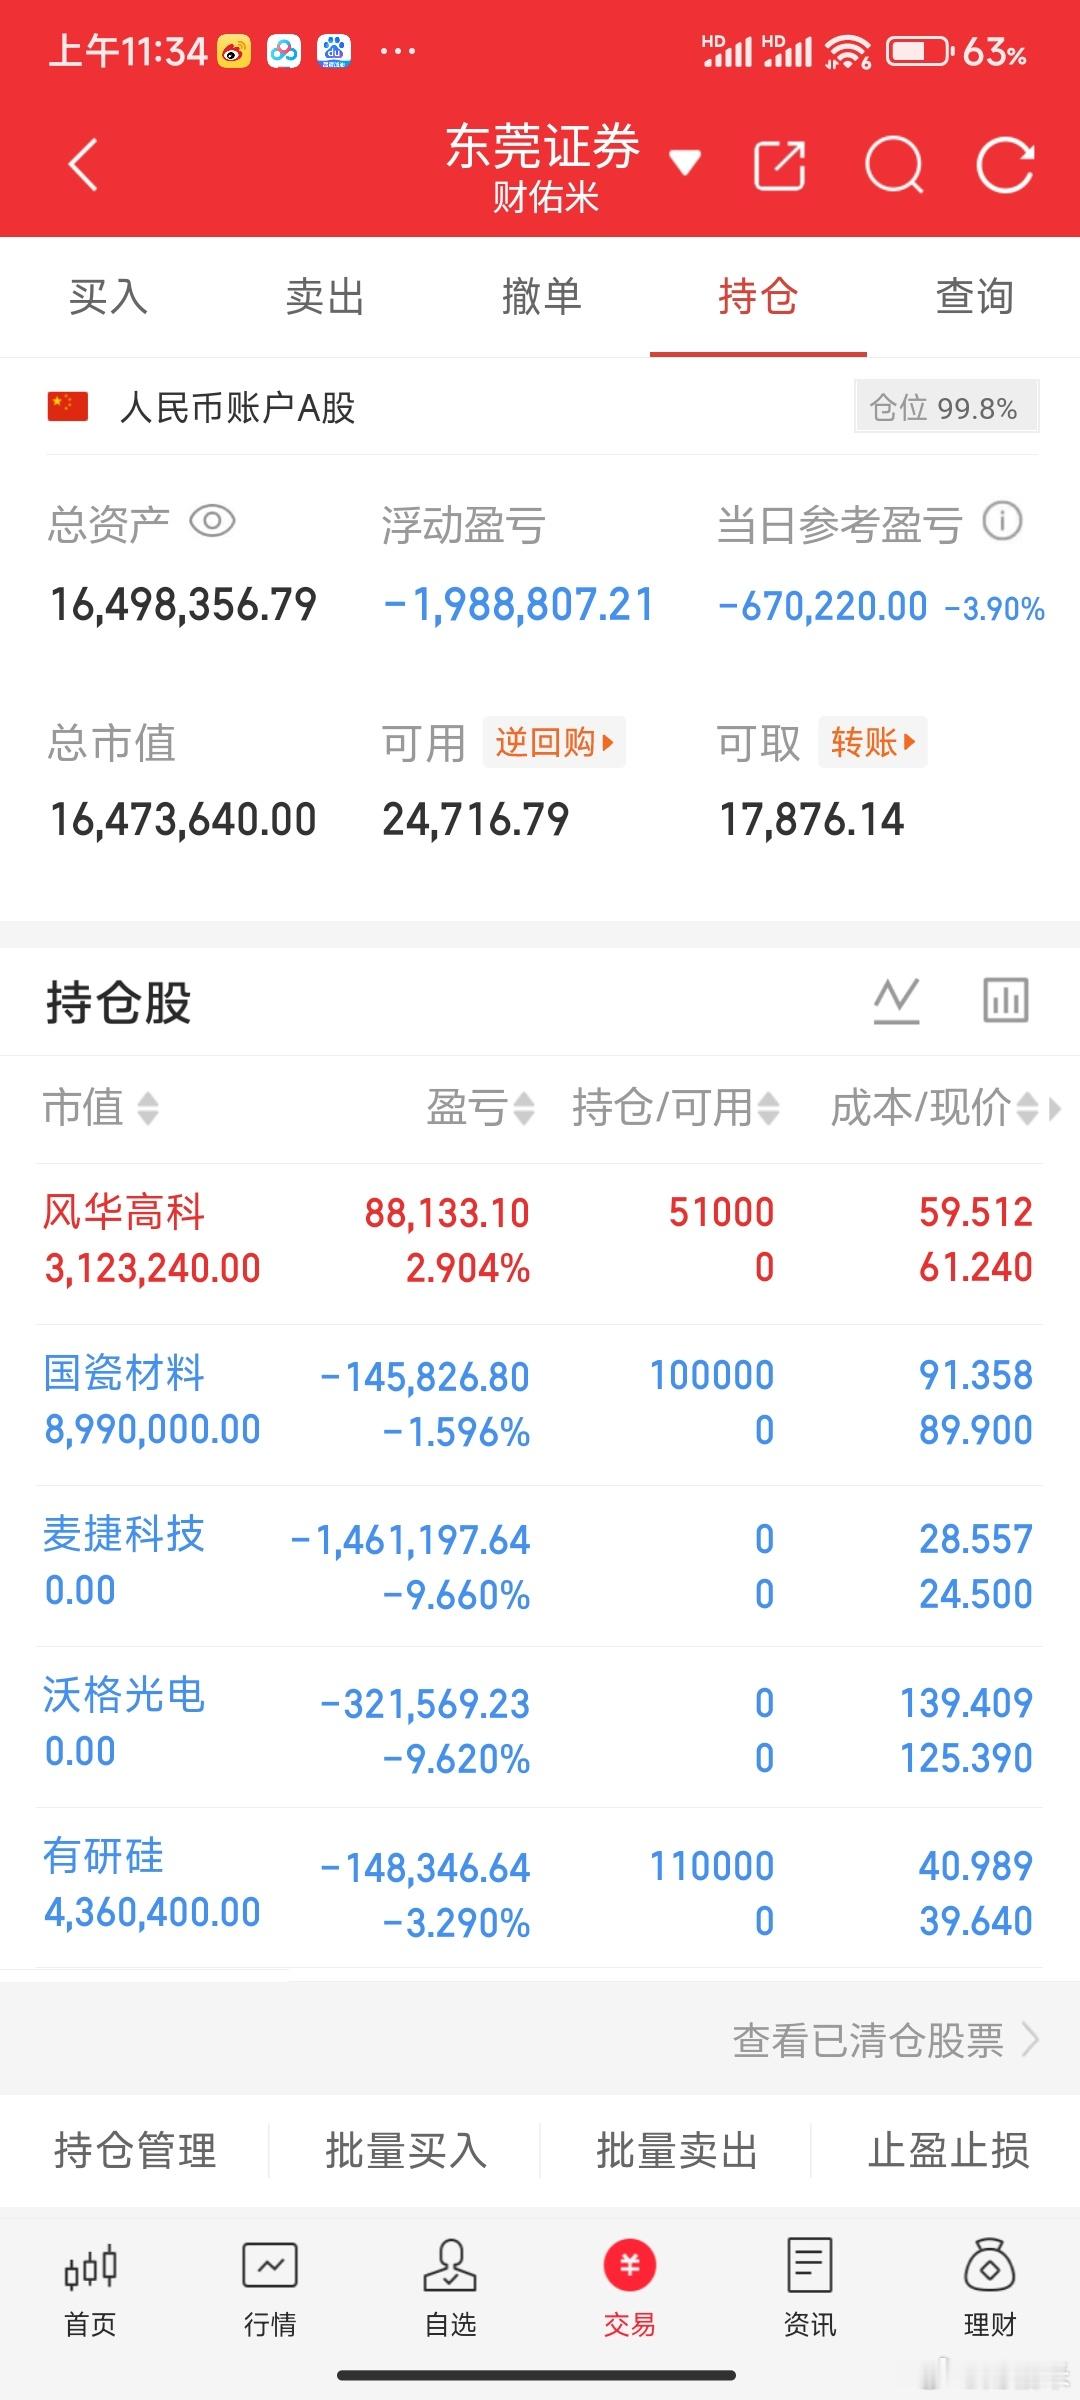Sort holdings by 市值 column

click(x=101, y=1108)
